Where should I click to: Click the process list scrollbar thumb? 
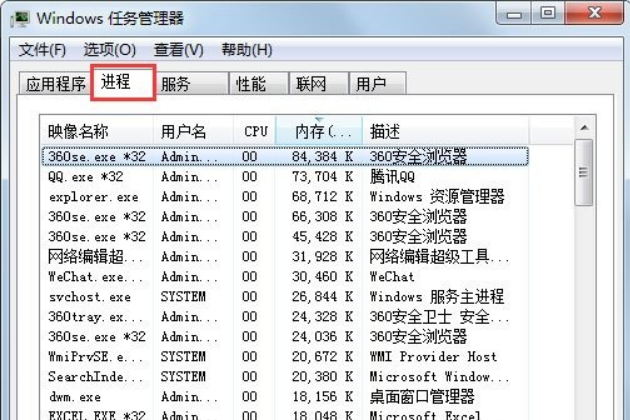pos(584,172)
